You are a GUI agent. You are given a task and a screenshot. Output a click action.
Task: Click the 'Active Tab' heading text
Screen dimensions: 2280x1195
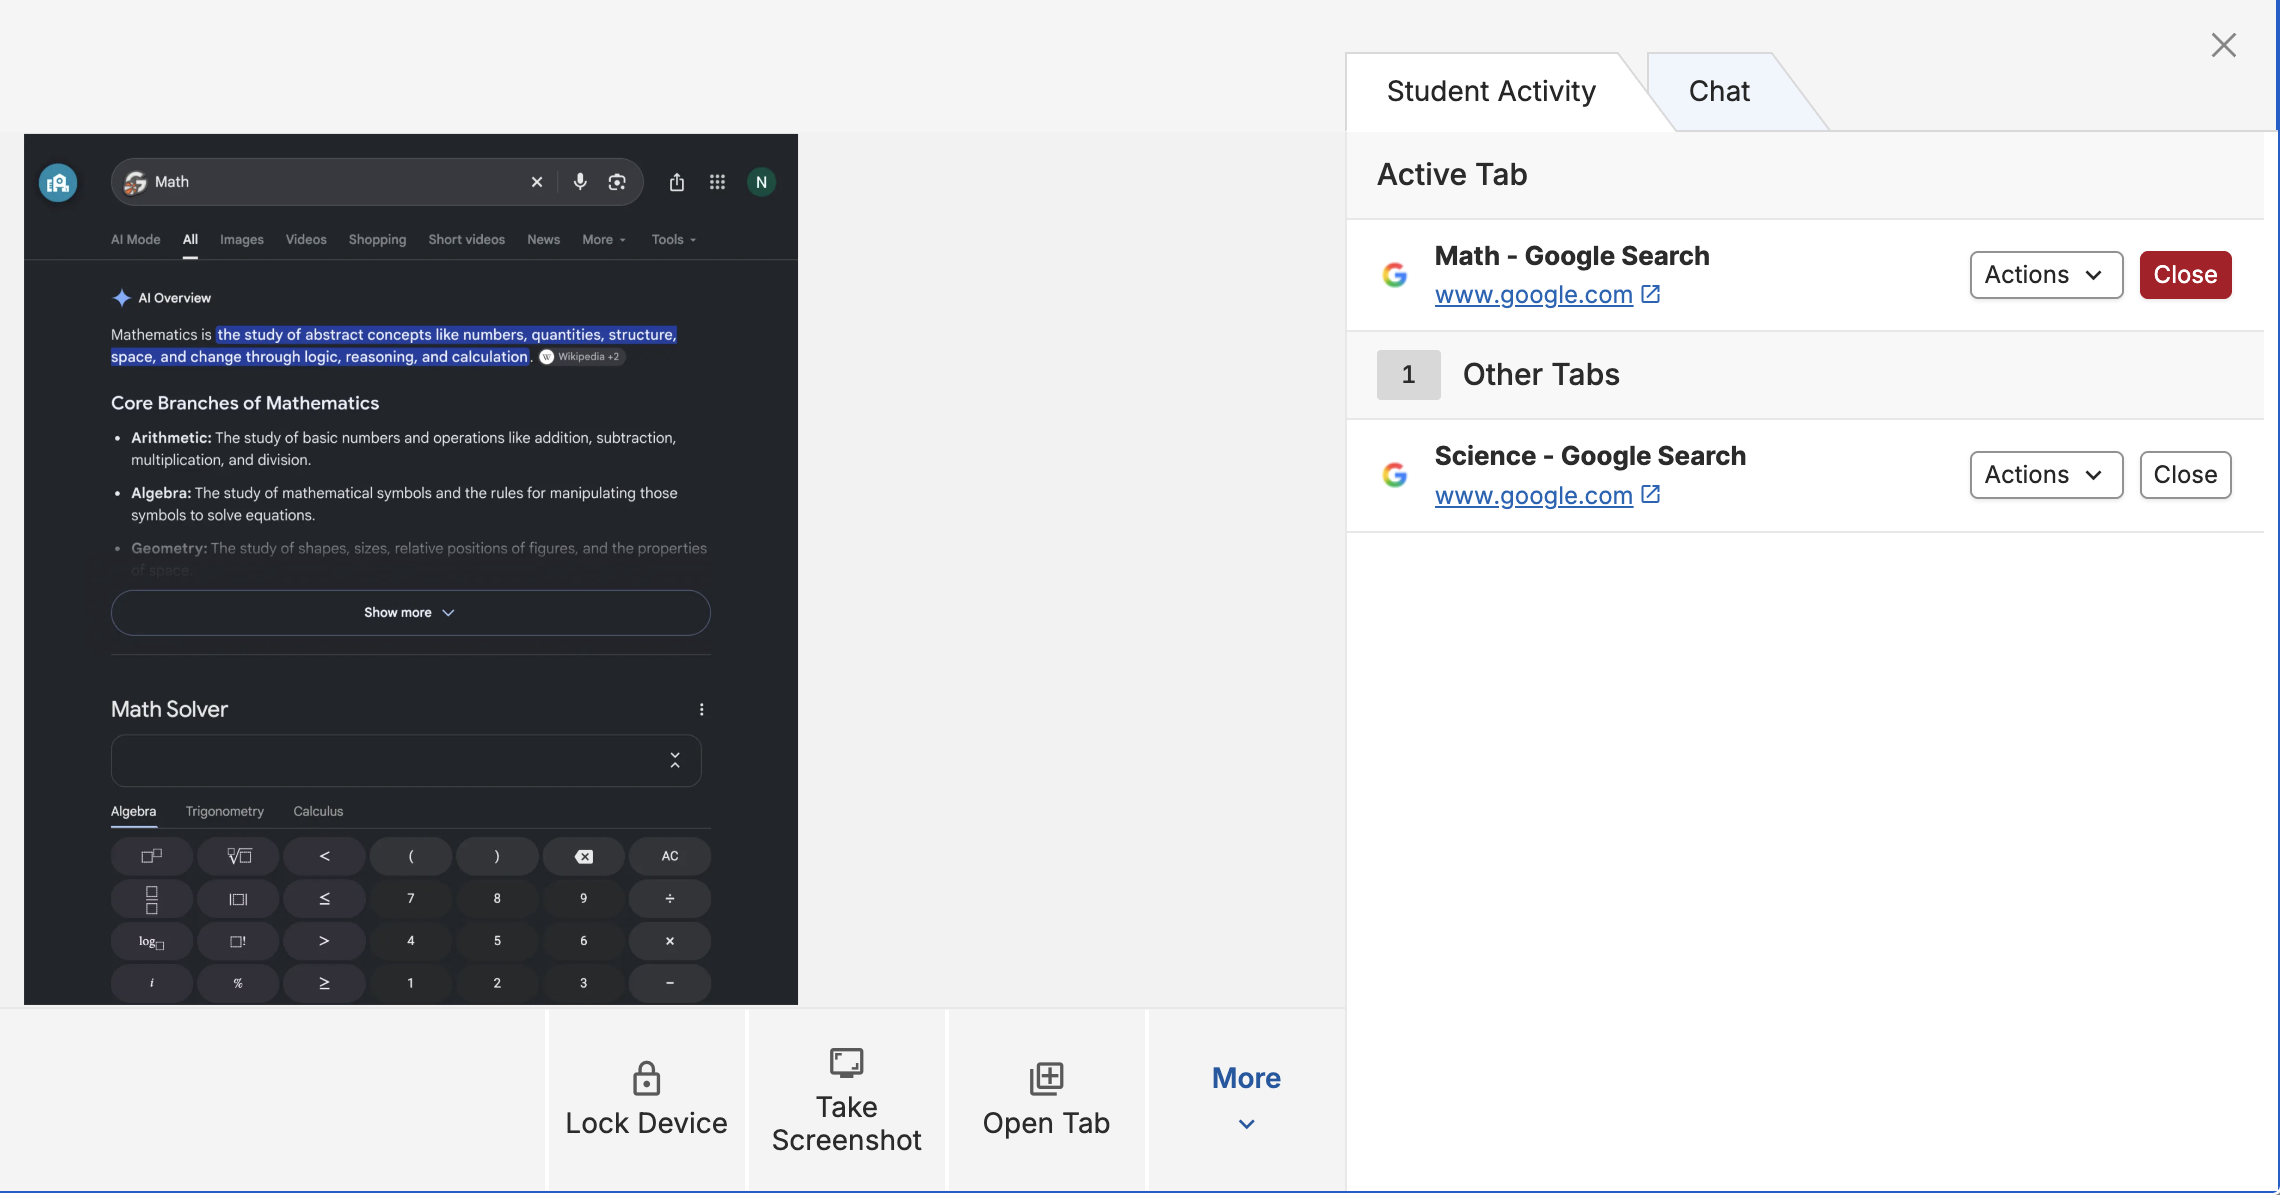coord(1452,175)
